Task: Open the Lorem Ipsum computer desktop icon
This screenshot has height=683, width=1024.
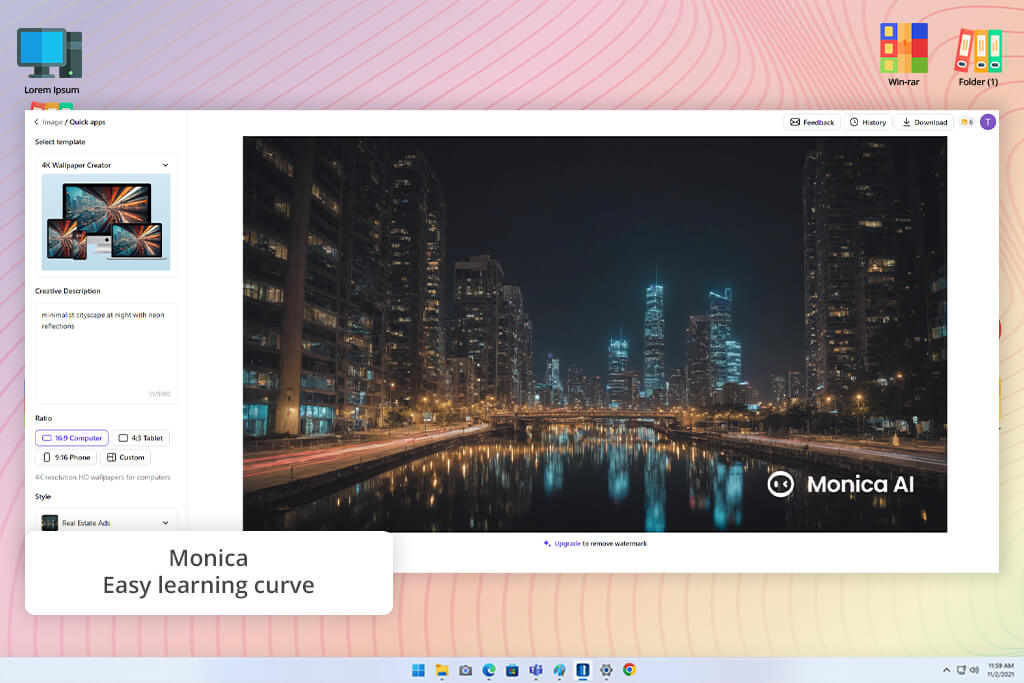Action: (51, 62)
